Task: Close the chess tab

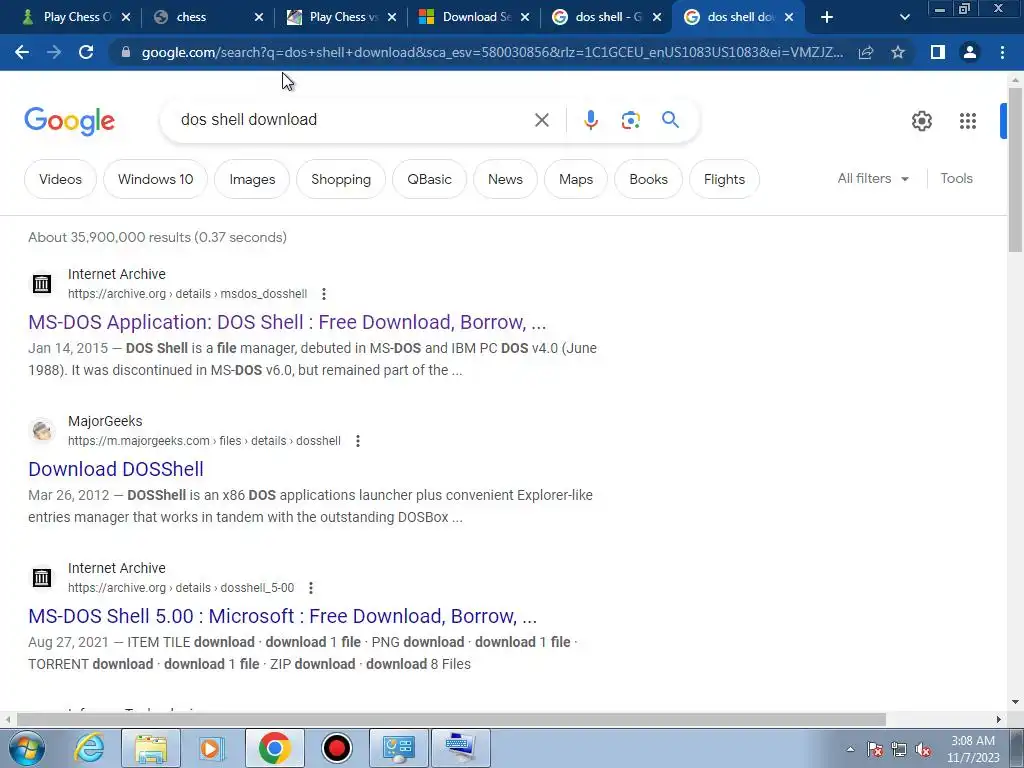Action: tap(259, 18)
